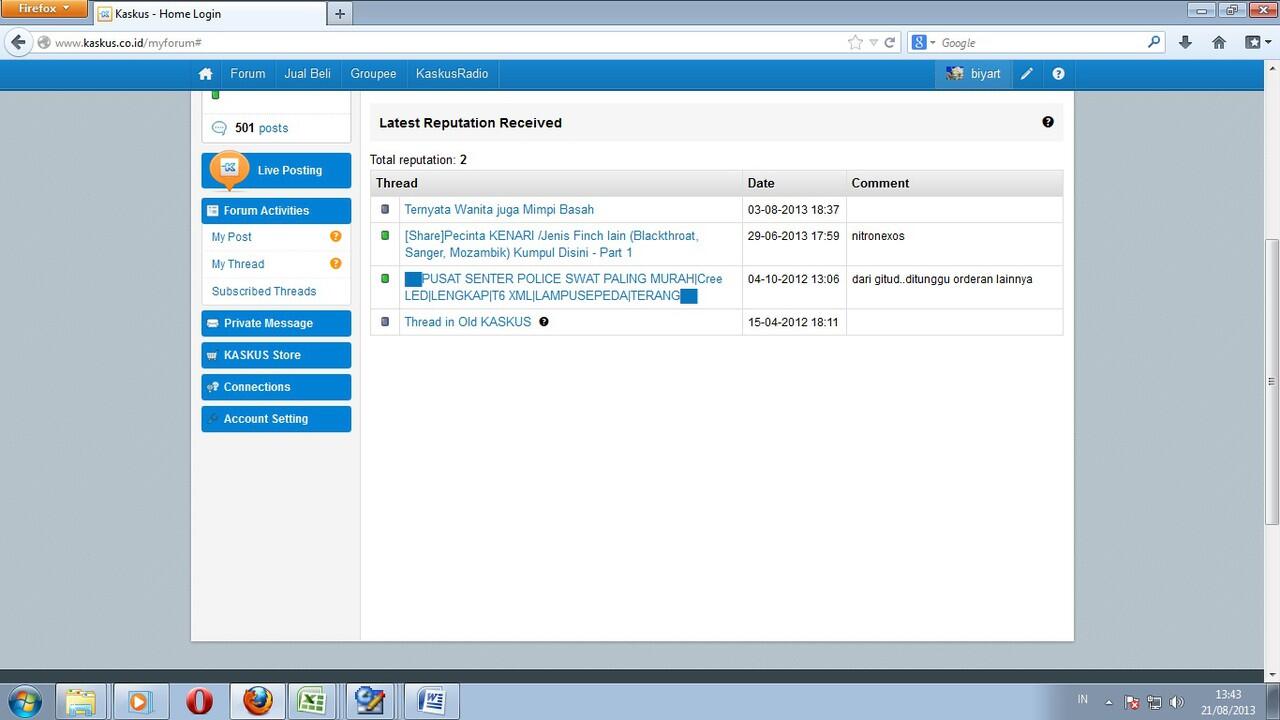This screenshot has height=720, width=1280.
Task: Click the orange badge beside My Thread
Action: coord(336,264)
